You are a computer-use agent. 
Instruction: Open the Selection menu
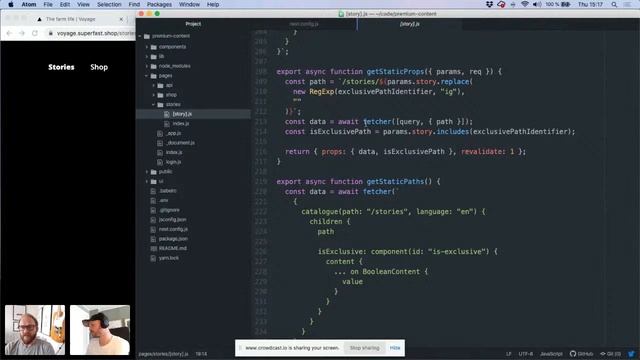pyautogui.click(x=109, y=4)
